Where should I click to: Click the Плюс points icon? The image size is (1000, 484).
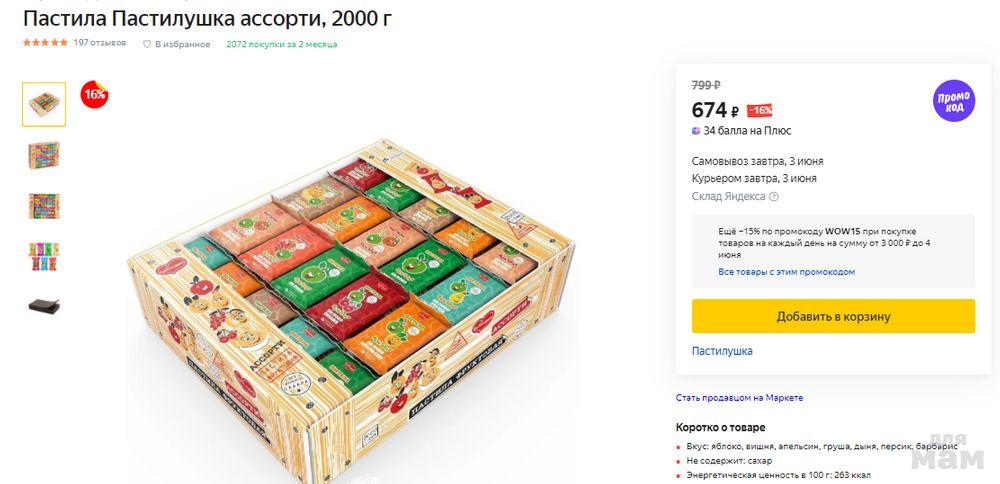696,131
